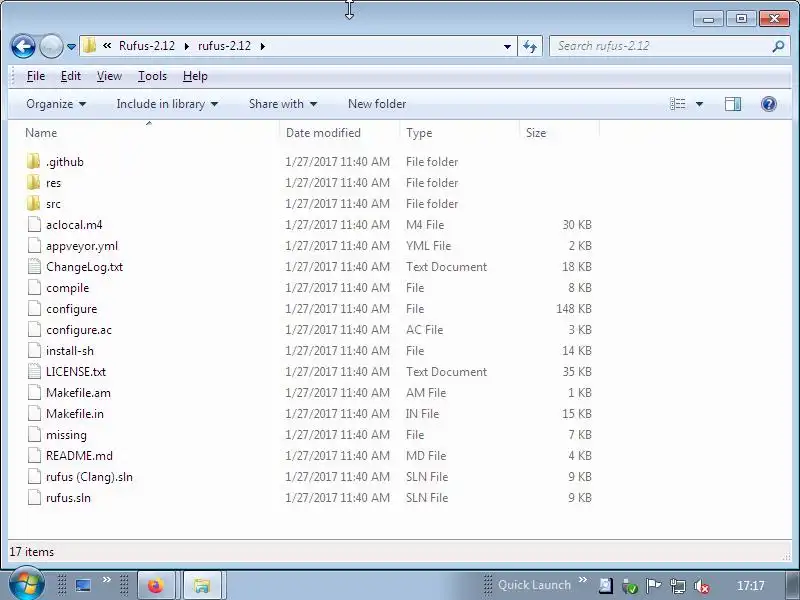Image resolution: width=800 pixels, height=600 pixels.
Task: Sort by Date modified column header
Action: coord(339,133)
